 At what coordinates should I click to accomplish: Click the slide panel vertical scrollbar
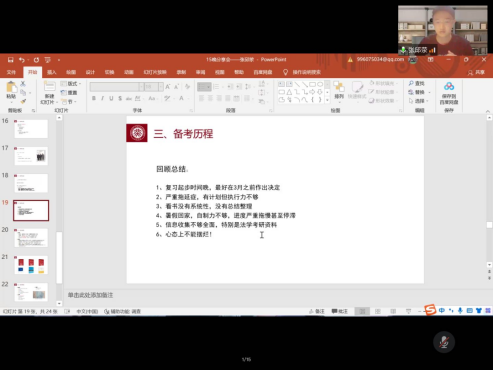tap(59, 211)
